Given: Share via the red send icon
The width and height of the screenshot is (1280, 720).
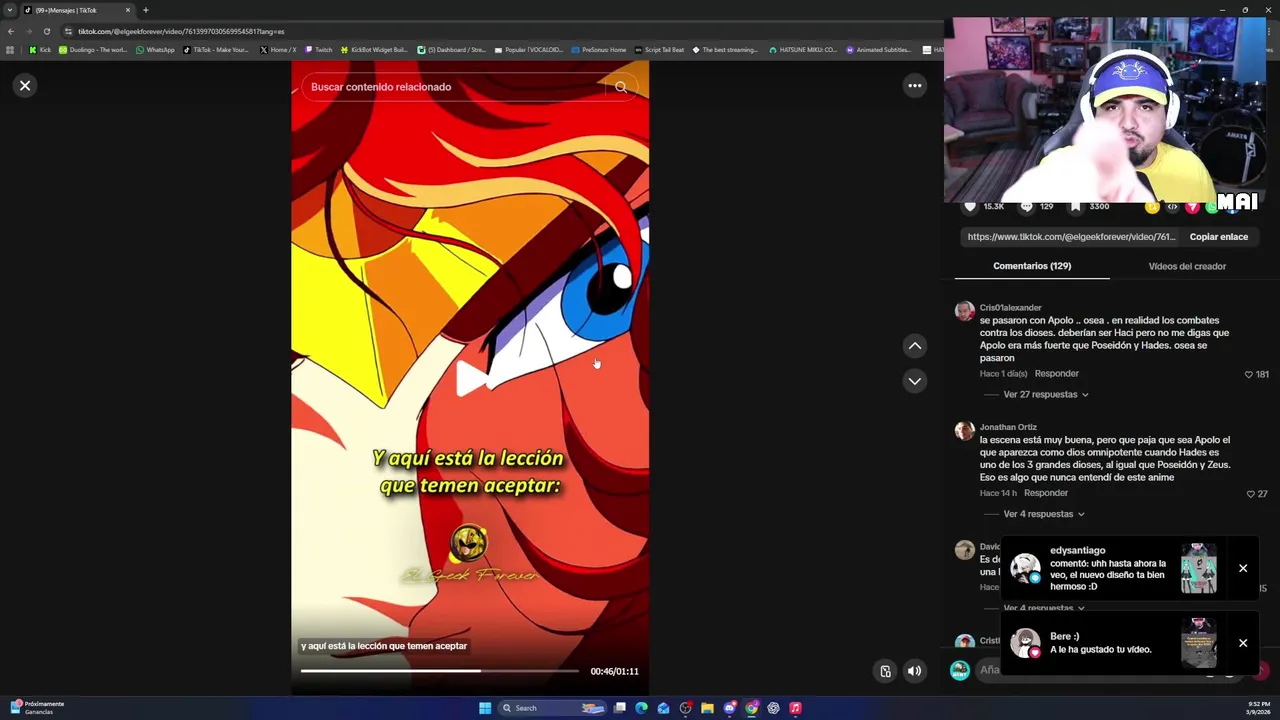Looking at the screenshot, I should [1192, 207].
